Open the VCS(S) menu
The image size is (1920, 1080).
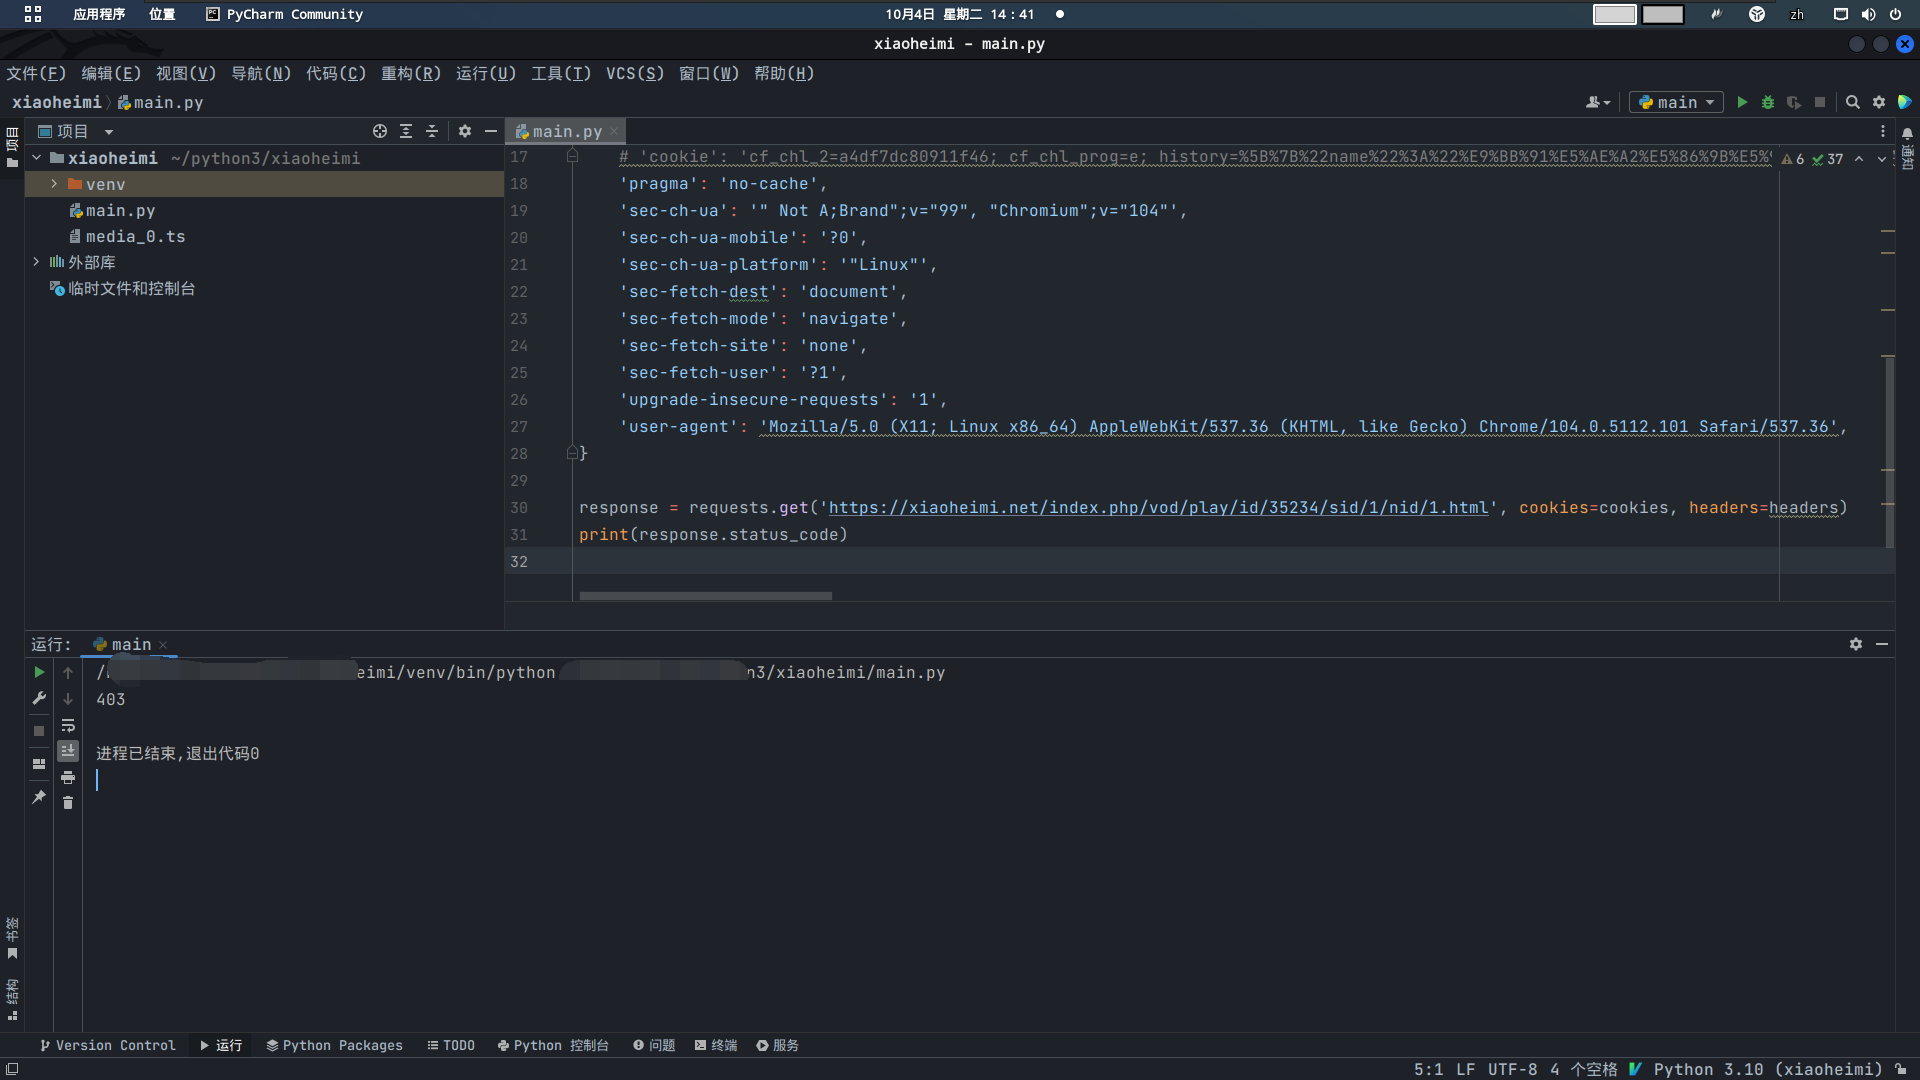point(635,73)
